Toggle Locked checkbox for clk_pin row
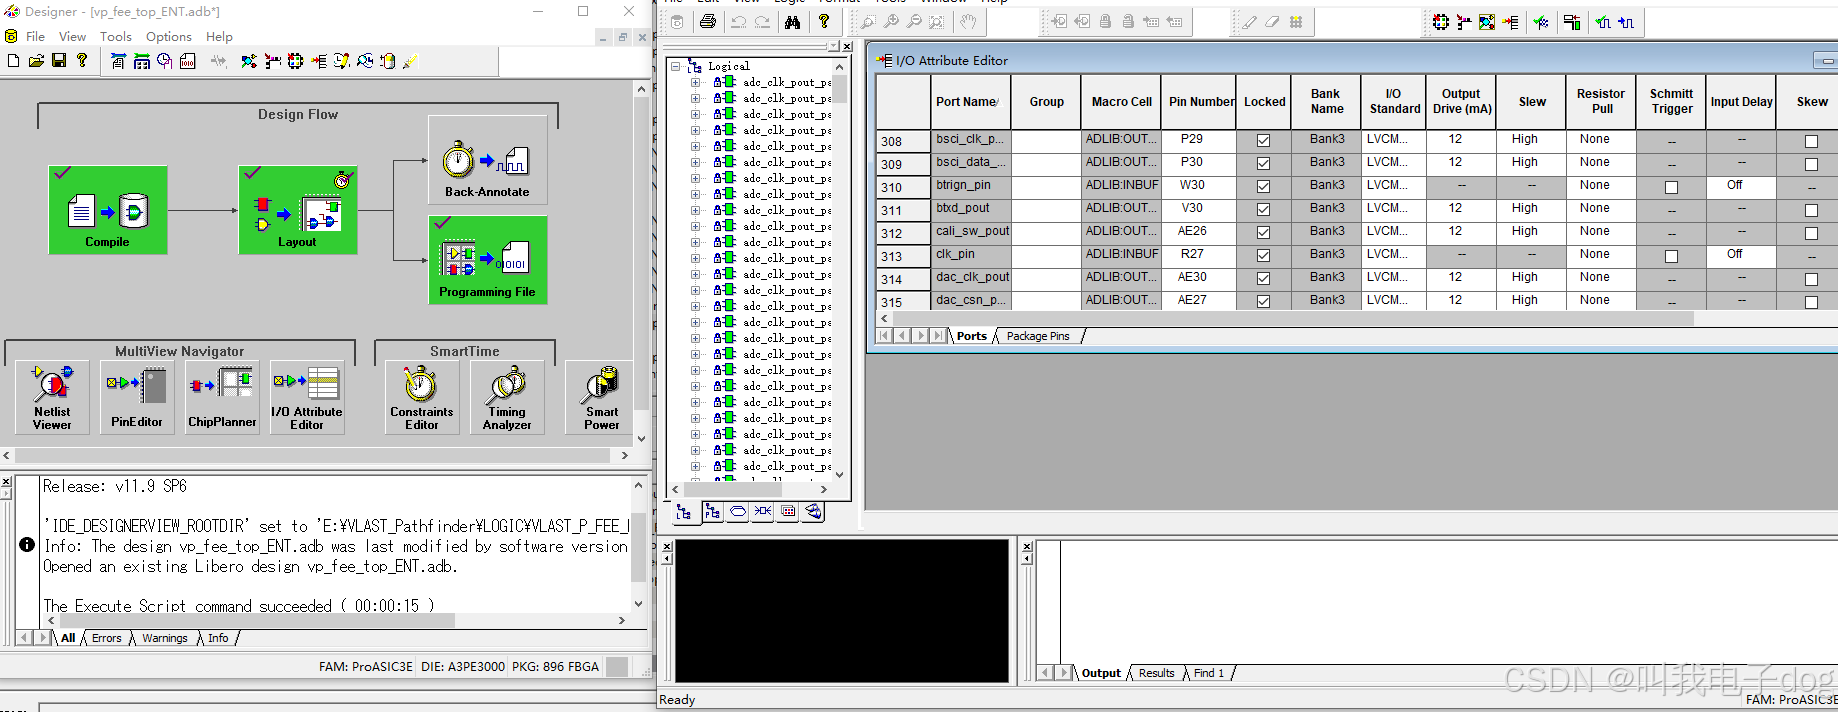1838x712 pixels. coord(1263,256)
